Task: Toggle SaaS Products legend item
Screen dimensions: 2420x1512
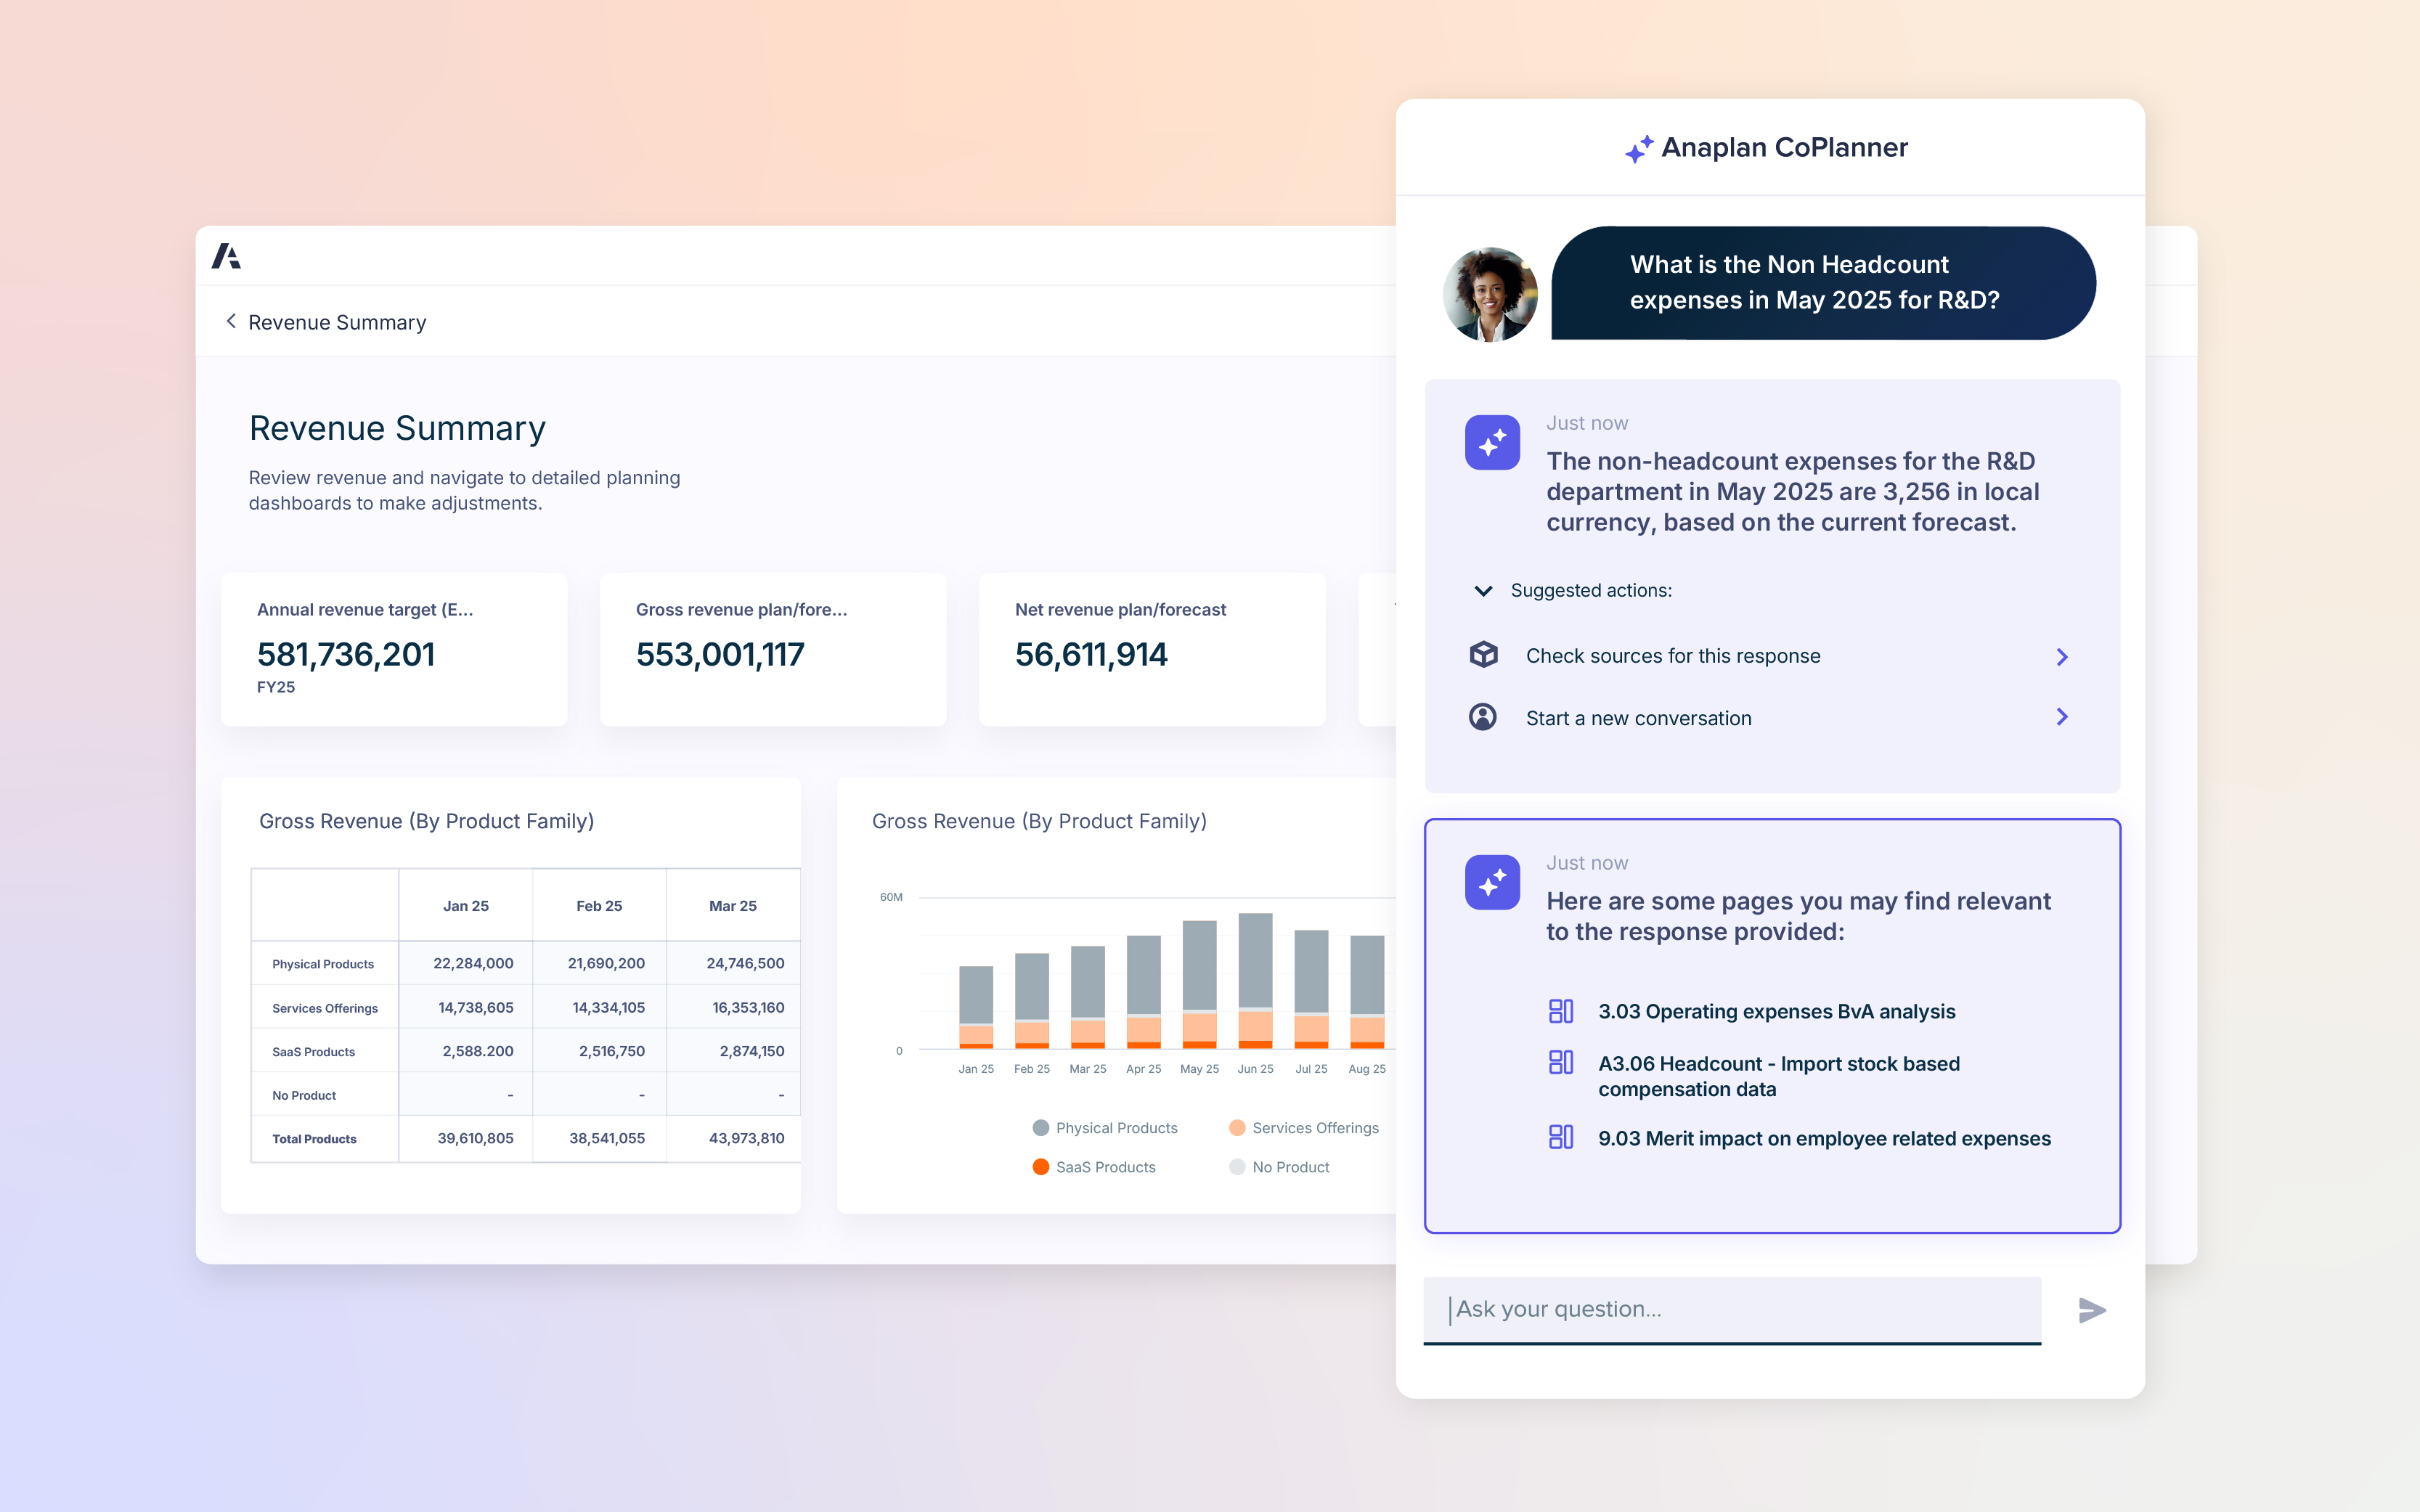Action: click(x=1094, y=1166)
